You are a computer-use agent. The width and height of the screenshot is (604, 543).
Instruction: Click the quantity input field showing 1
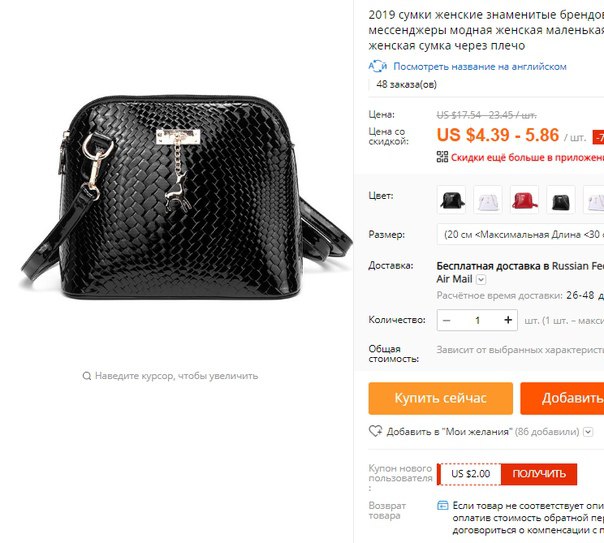pyautogui.click(x=477, y=320)
